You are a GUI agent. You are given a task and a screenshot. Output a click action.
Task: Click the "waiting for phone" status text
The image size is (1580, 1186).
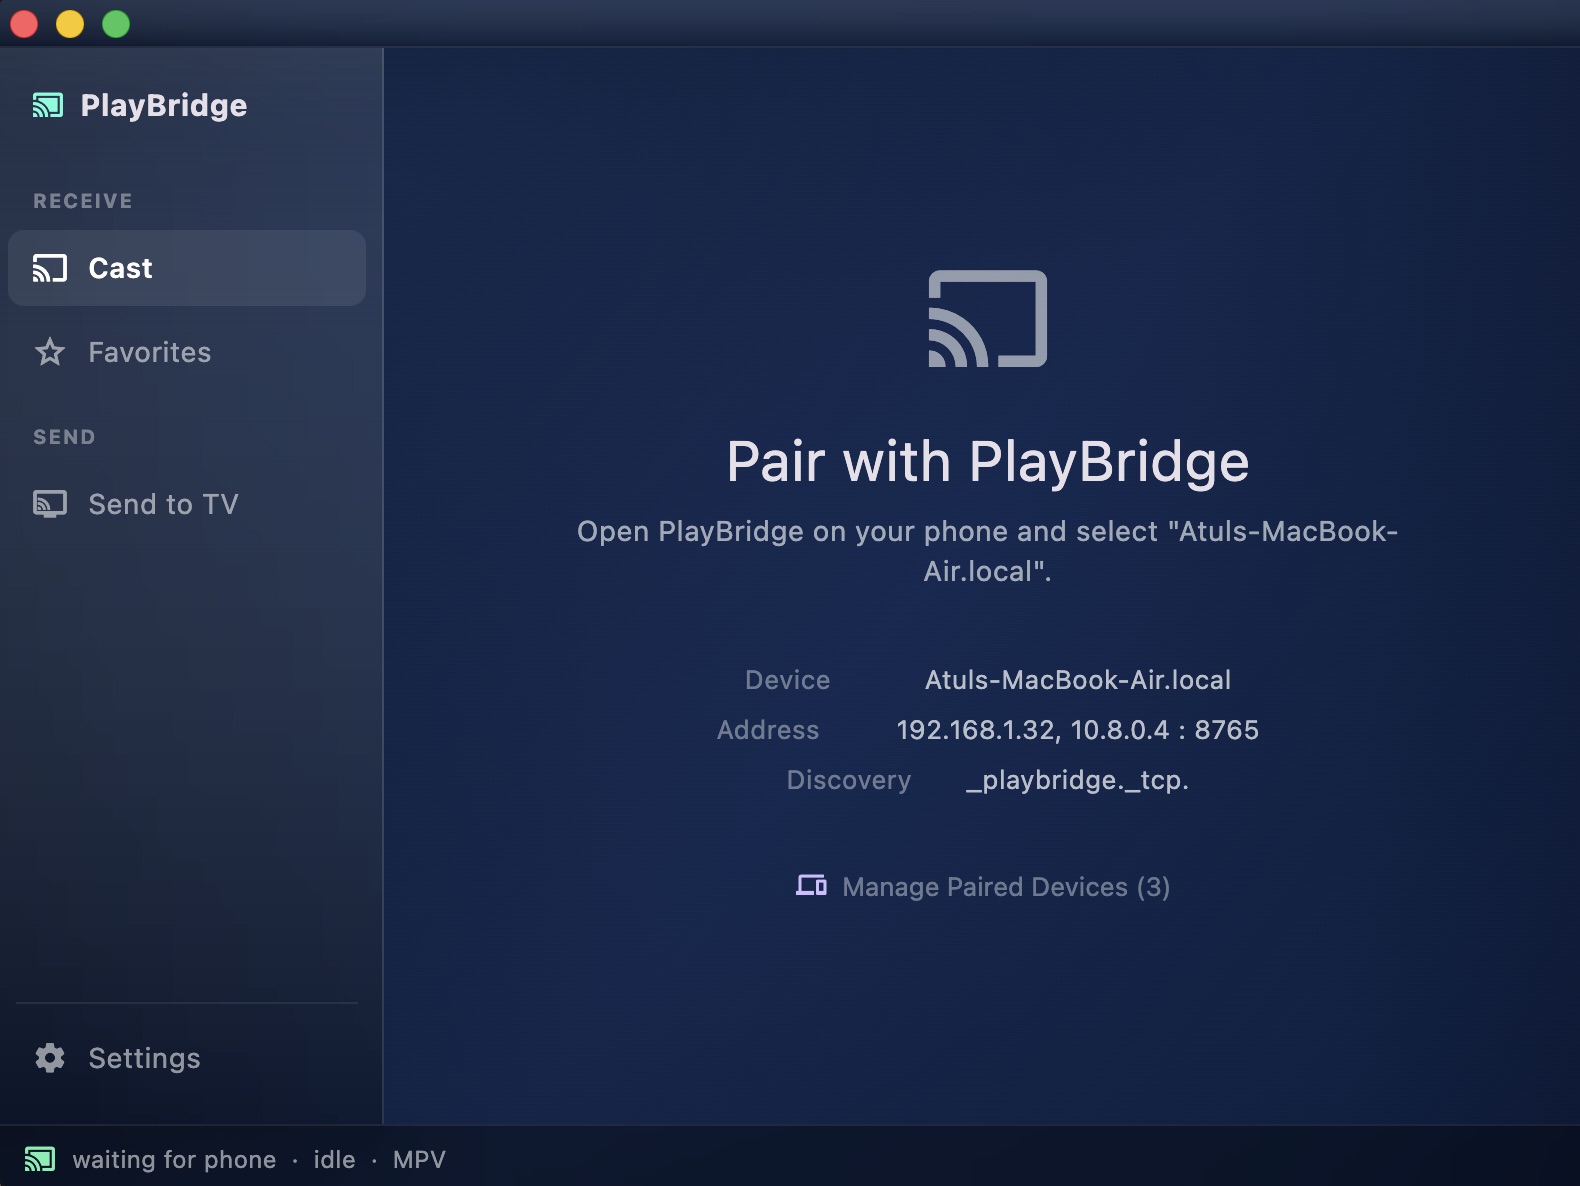[x=175, y=1160]
